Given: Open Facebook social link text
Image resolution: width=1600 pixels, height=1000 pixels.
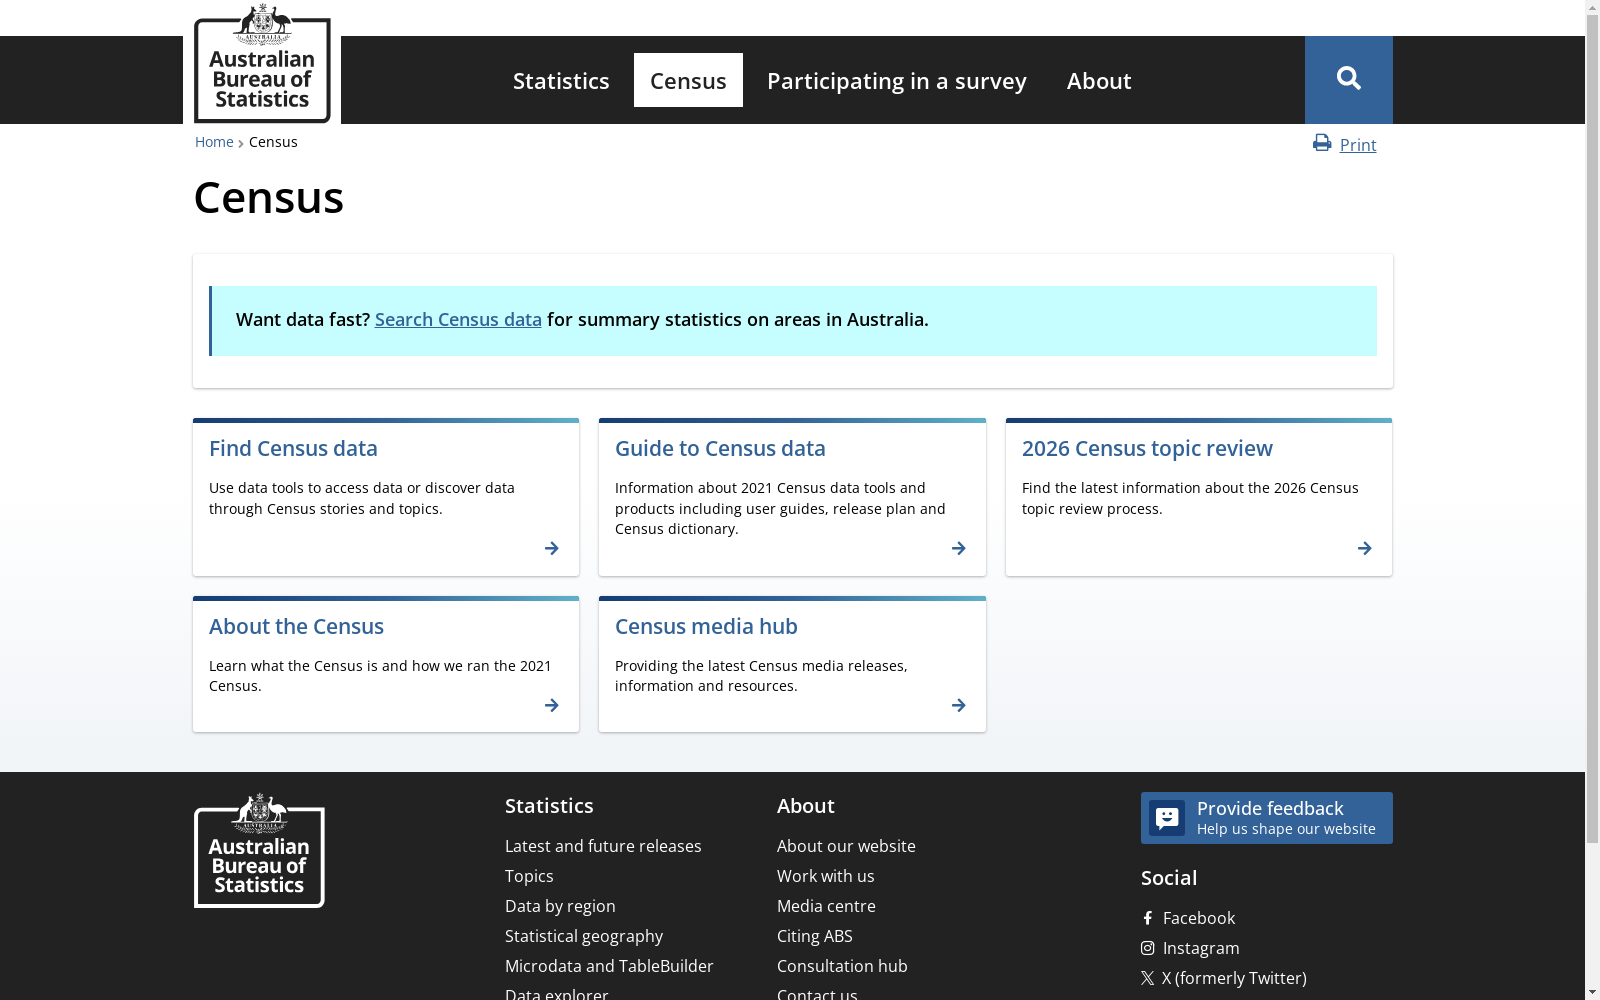Looking at the screenshot, I should [1199, 918].
